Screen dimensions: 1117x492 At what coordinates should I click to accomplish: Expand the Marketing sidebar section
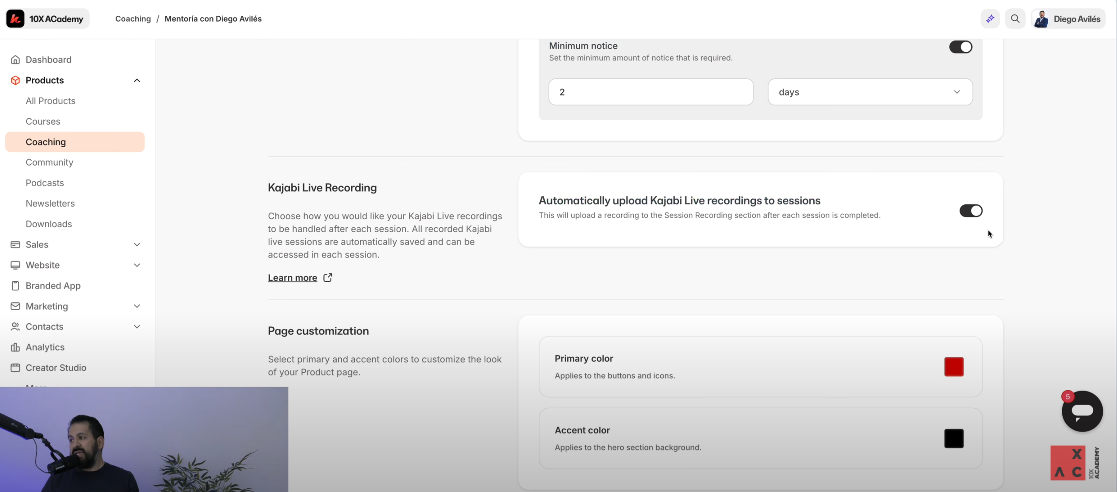(137, 306)
